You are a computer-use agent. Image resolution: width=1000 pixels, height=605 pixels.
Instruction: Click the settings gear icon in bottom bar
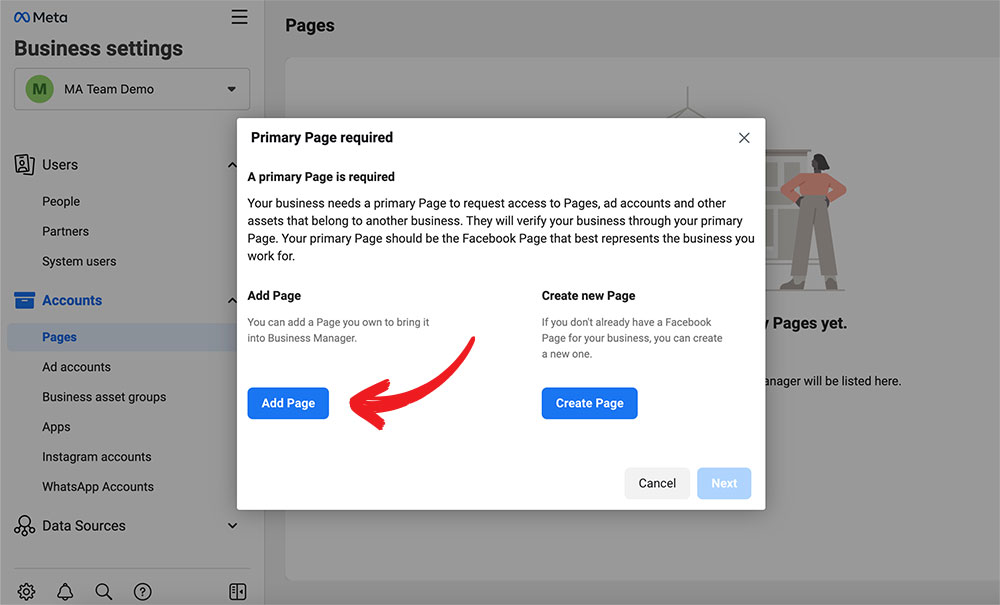coord(27,592)
